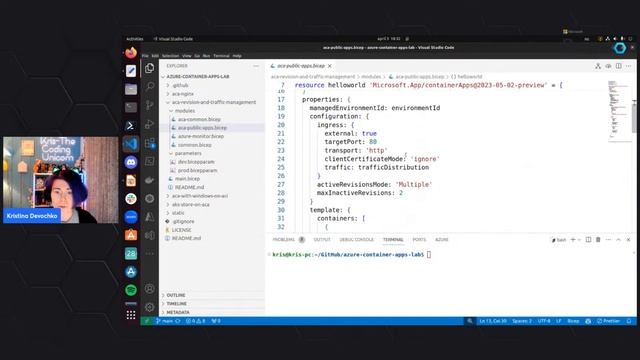Open prod.bicepparam in the explorer
640x360 pixels.
(x=197, y=171)
